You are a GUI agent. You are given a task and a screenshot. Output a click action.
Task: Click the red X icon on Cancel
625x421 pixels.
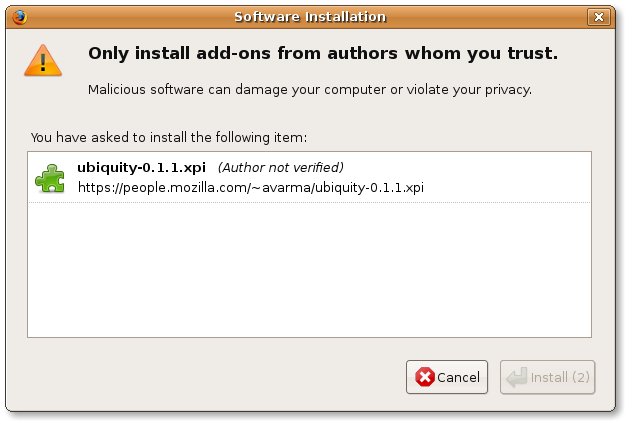tap(425, 377)
